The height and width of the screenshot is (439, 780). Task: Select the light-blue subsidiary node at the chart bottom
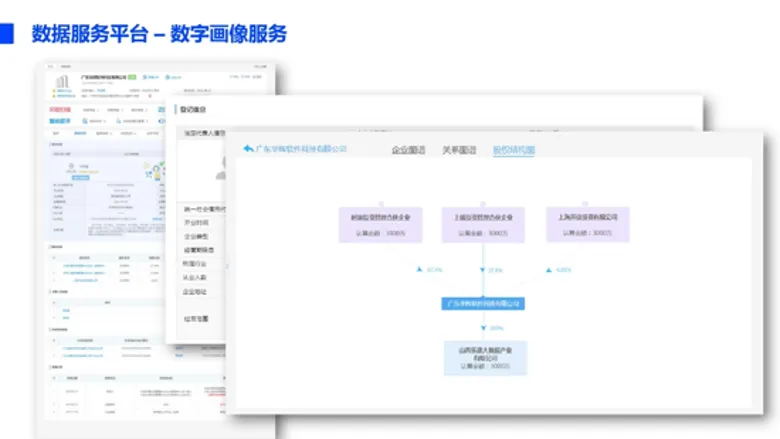[x=485, y=358]
